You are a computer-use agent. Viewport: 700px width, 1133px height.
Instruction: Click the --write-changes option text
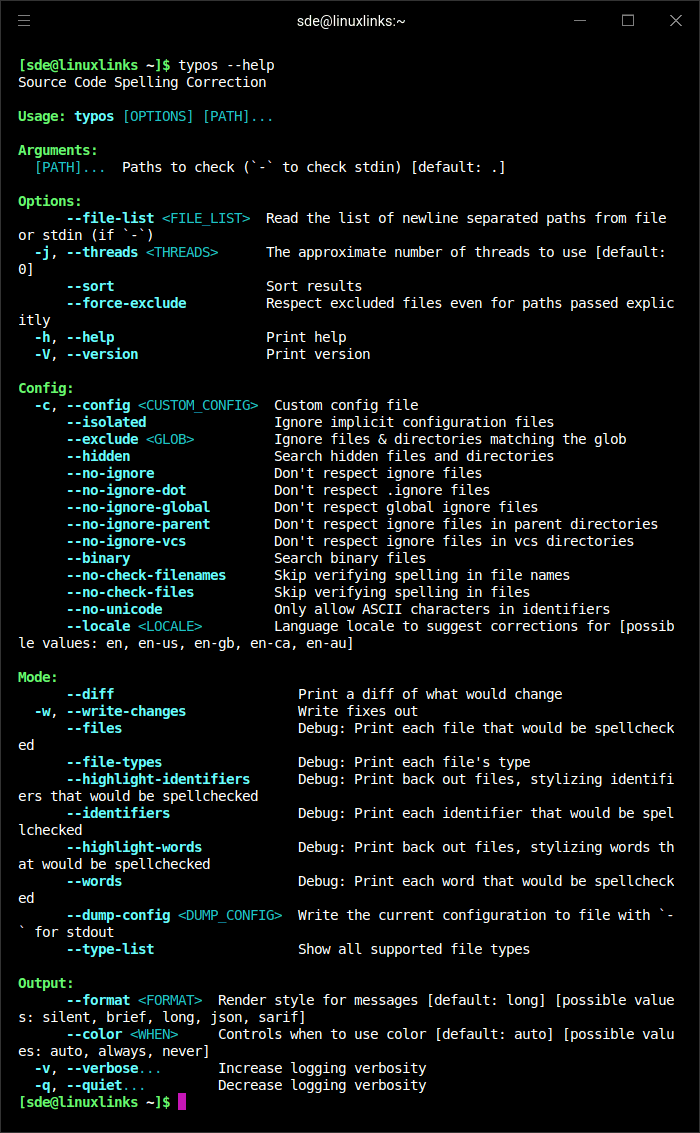click(126, 711)
